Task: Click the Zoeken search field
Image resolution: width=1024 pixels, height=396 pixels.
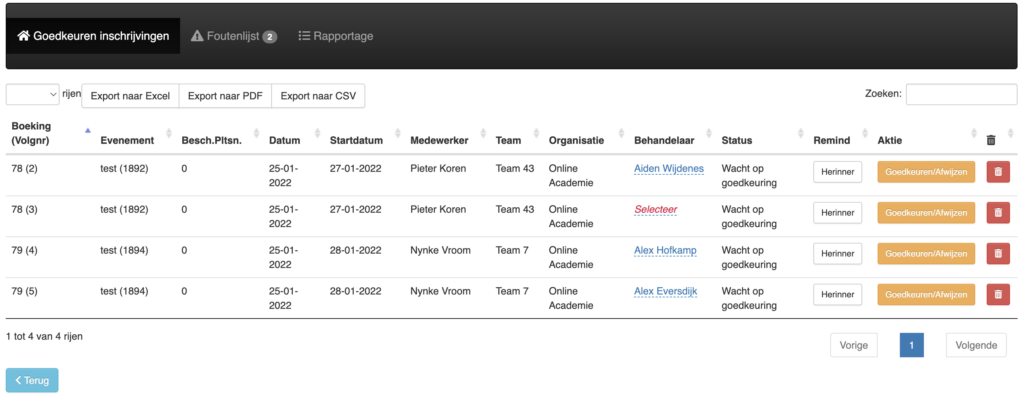Action: [961, 94]
